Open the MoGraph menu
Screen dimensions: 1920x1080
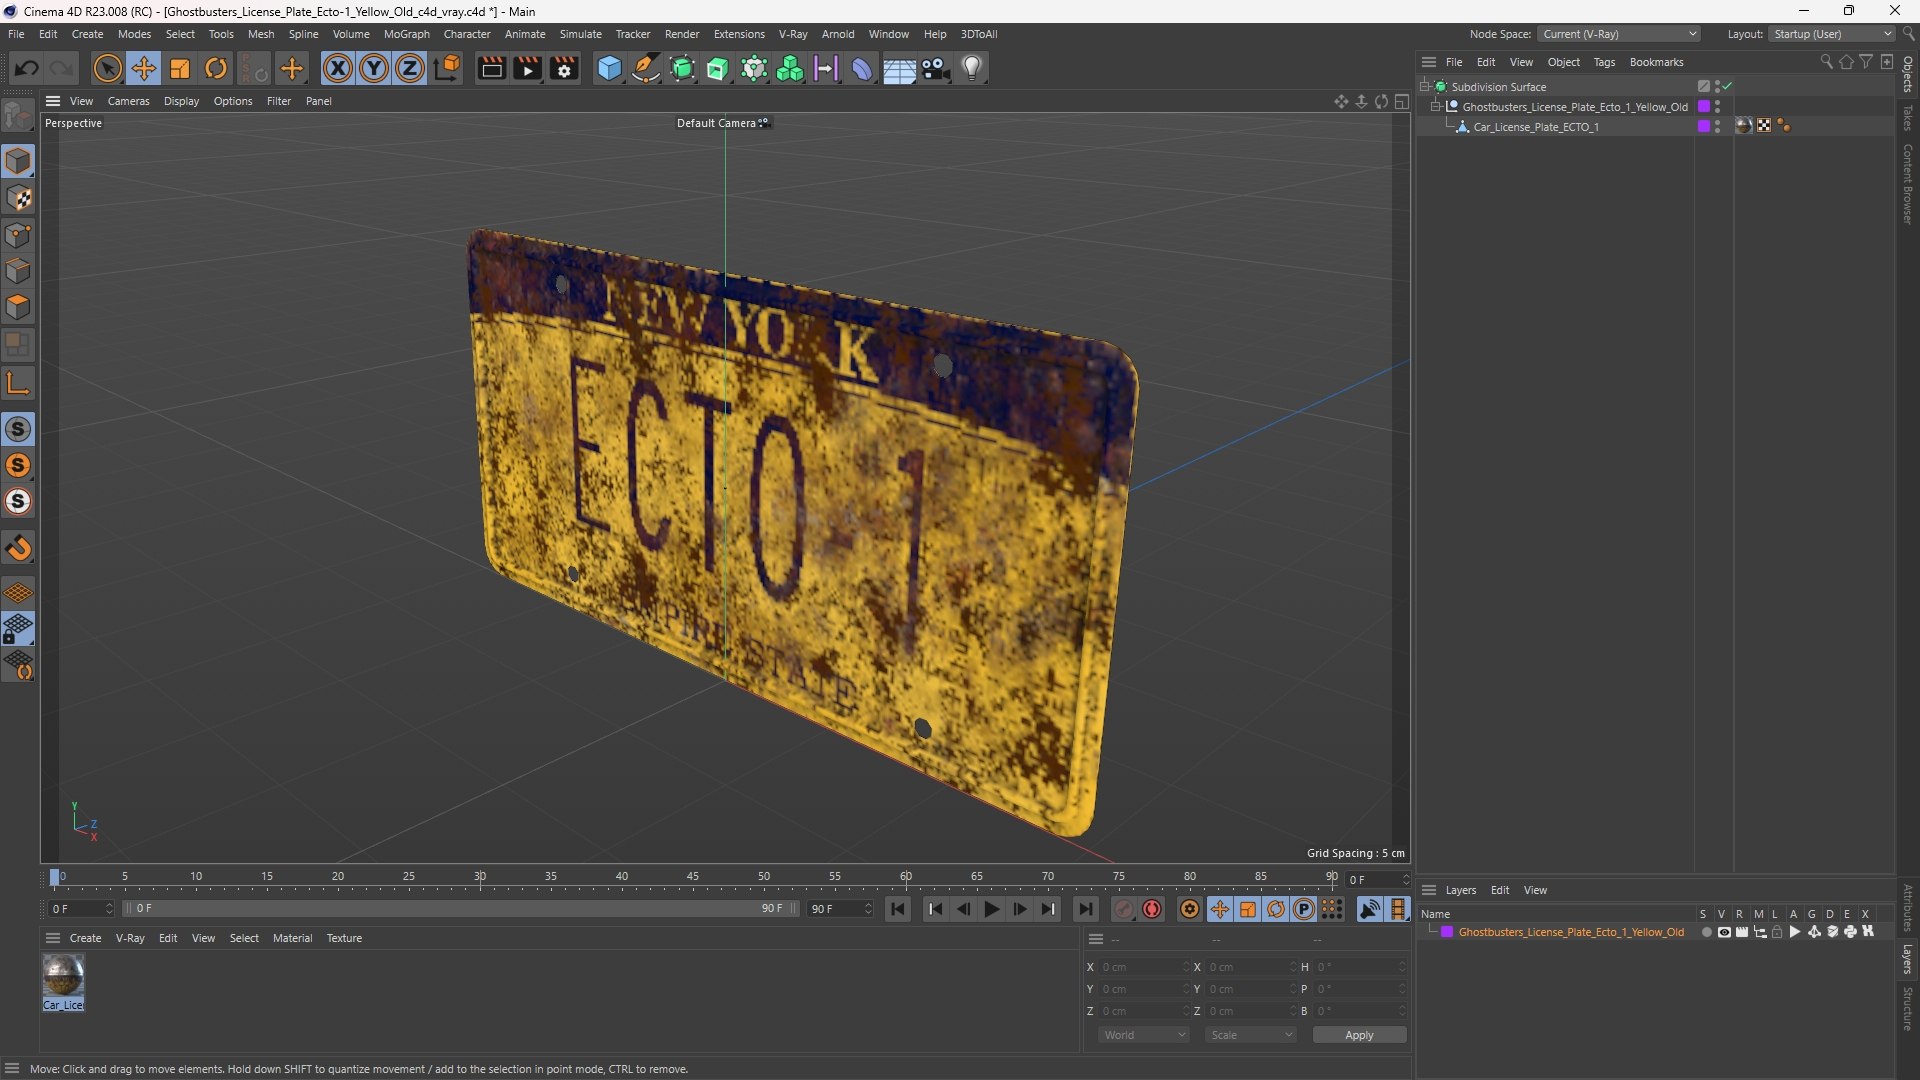point(406,34)
